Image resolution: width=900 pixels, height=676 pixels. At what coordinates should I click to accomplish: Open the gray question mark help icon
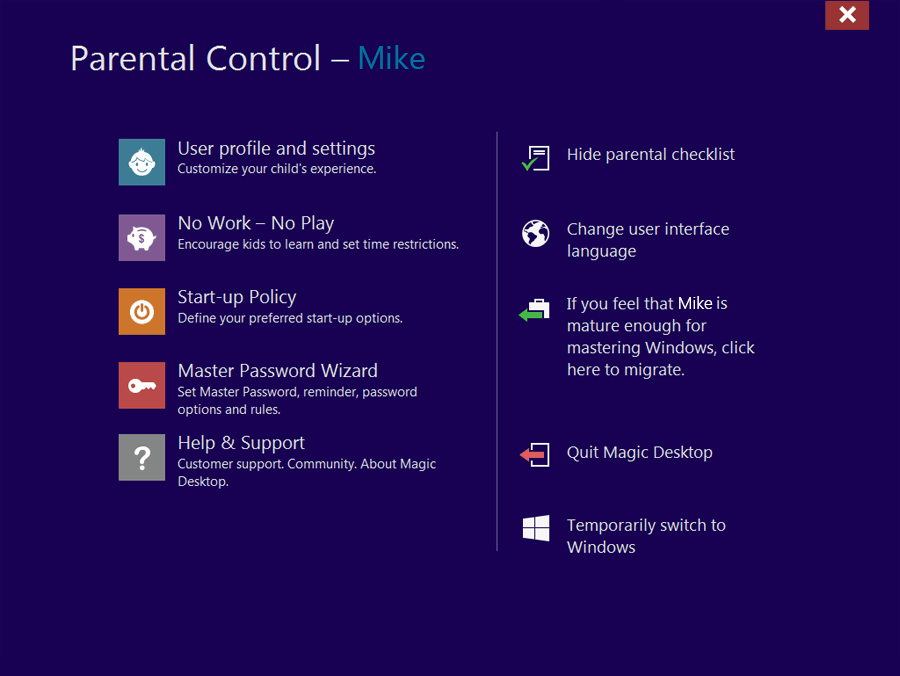pyautogui.click(x=142, y=457)
